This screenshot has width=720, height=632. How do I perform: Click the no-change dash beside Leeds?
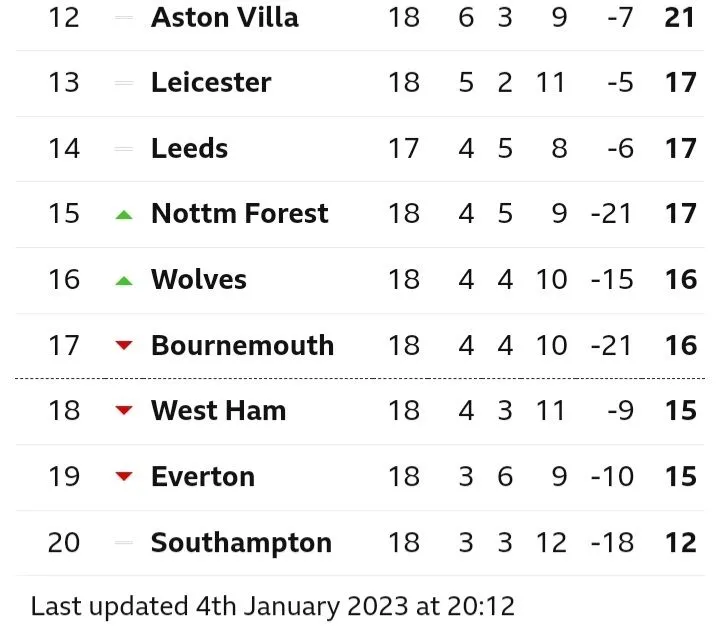[124, 149]
